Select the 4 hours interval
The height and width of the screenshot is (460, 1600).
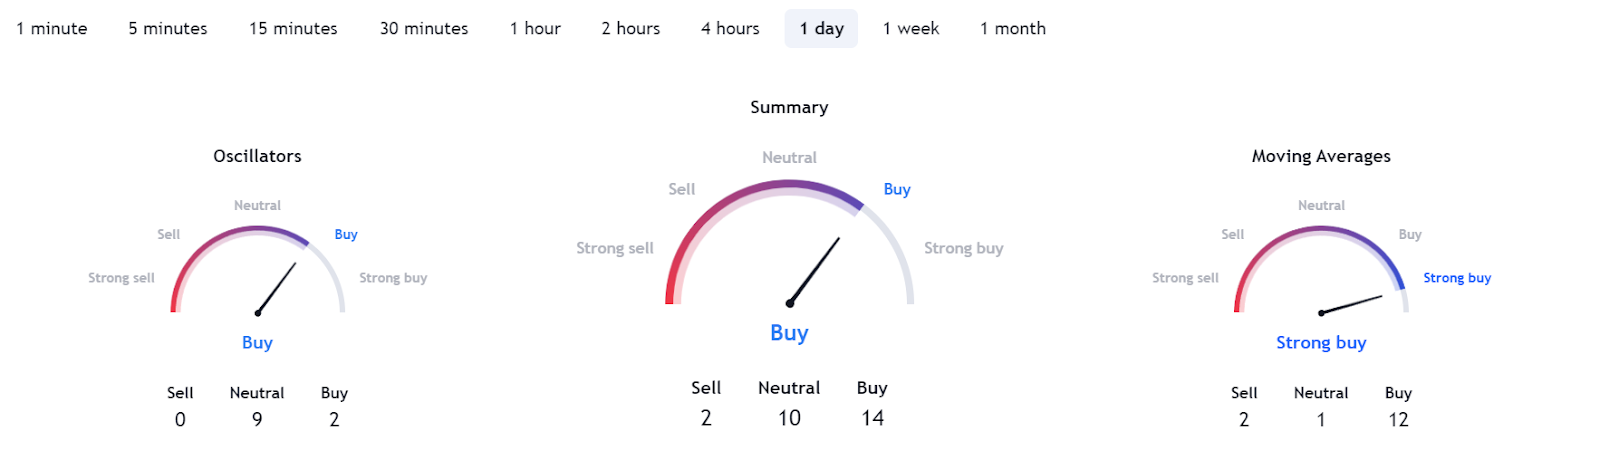(x=730, y=29)
